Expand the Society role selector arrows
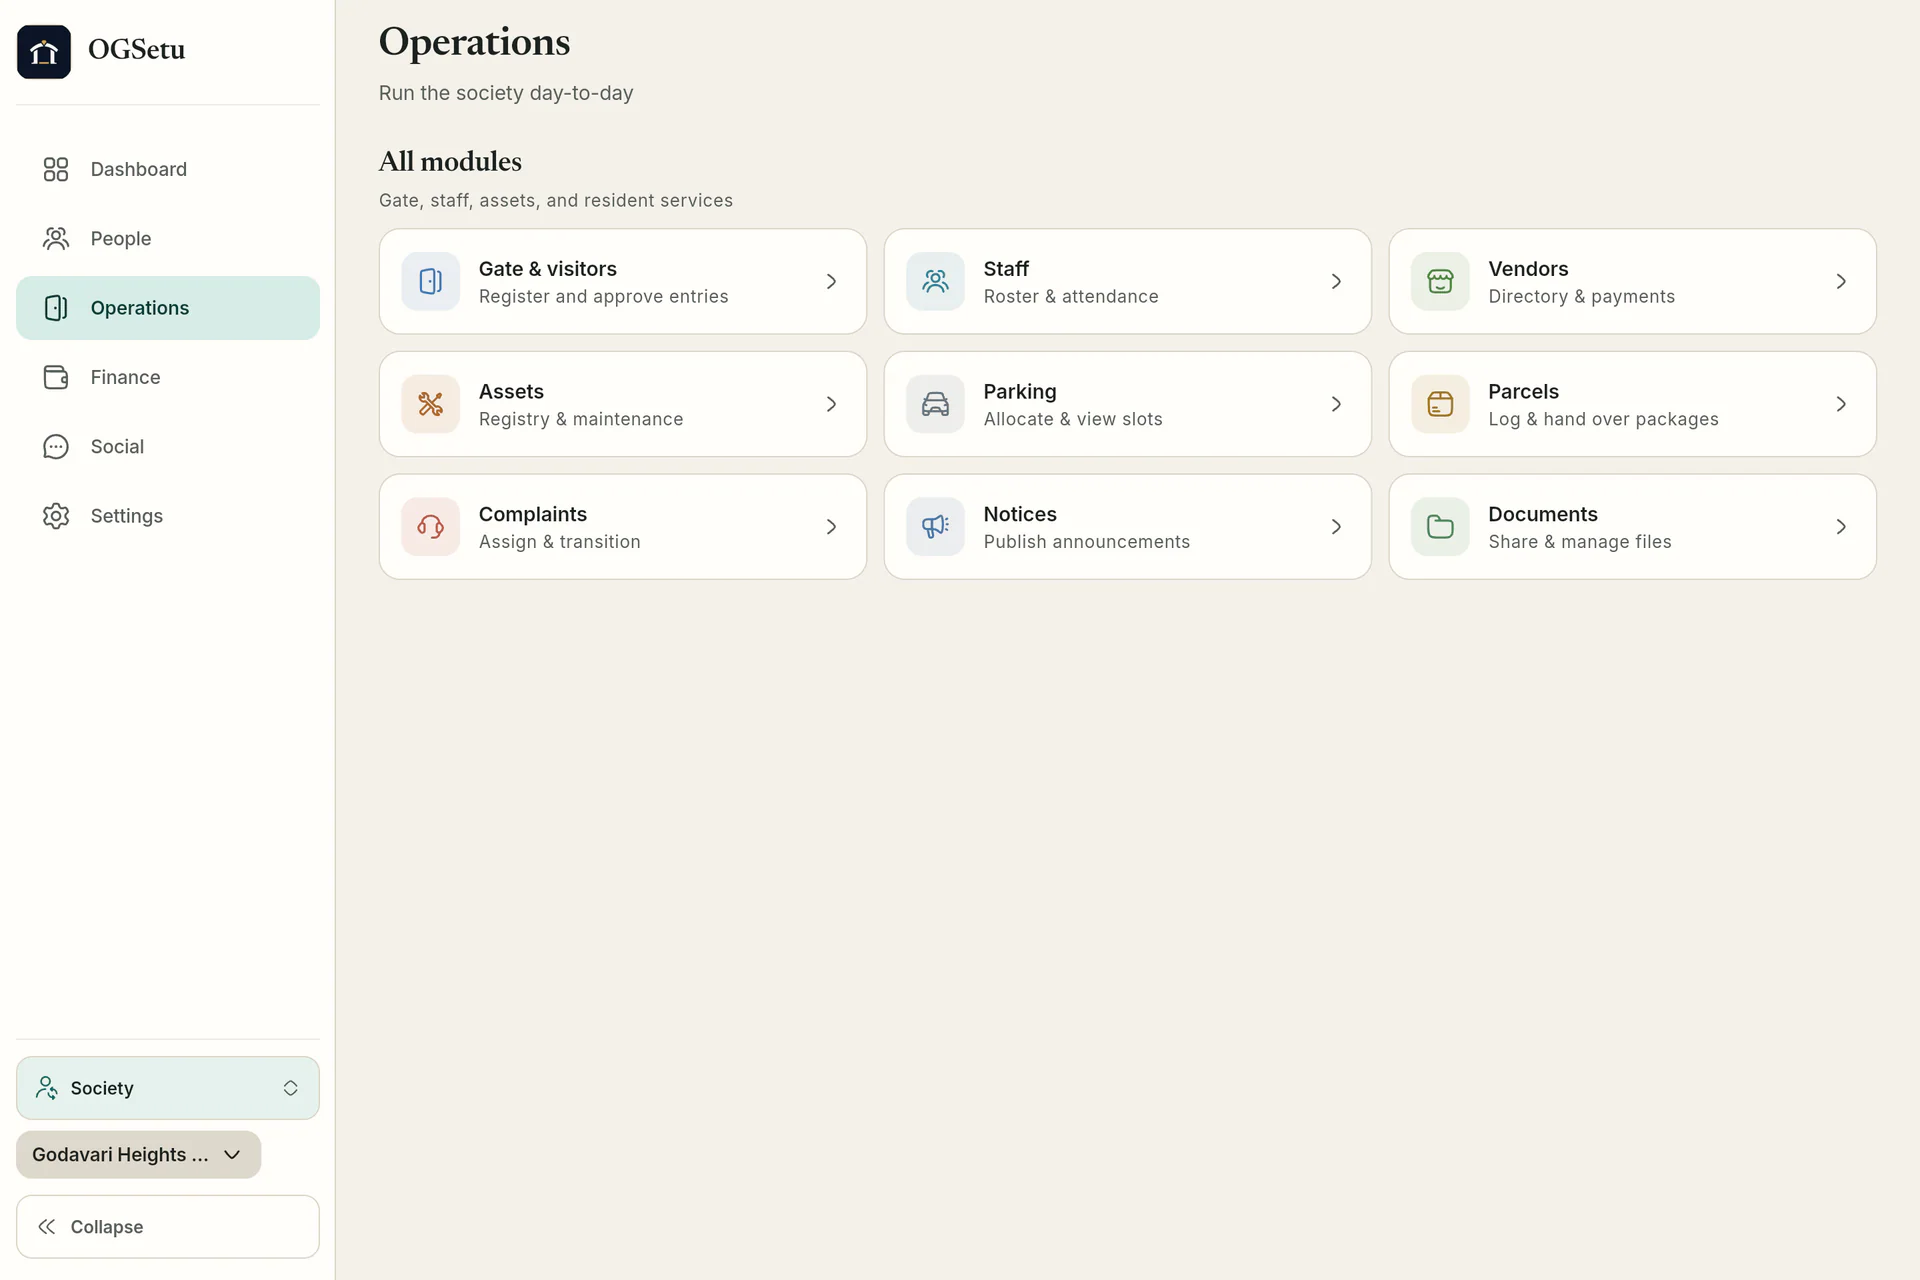 (290, 1087)
